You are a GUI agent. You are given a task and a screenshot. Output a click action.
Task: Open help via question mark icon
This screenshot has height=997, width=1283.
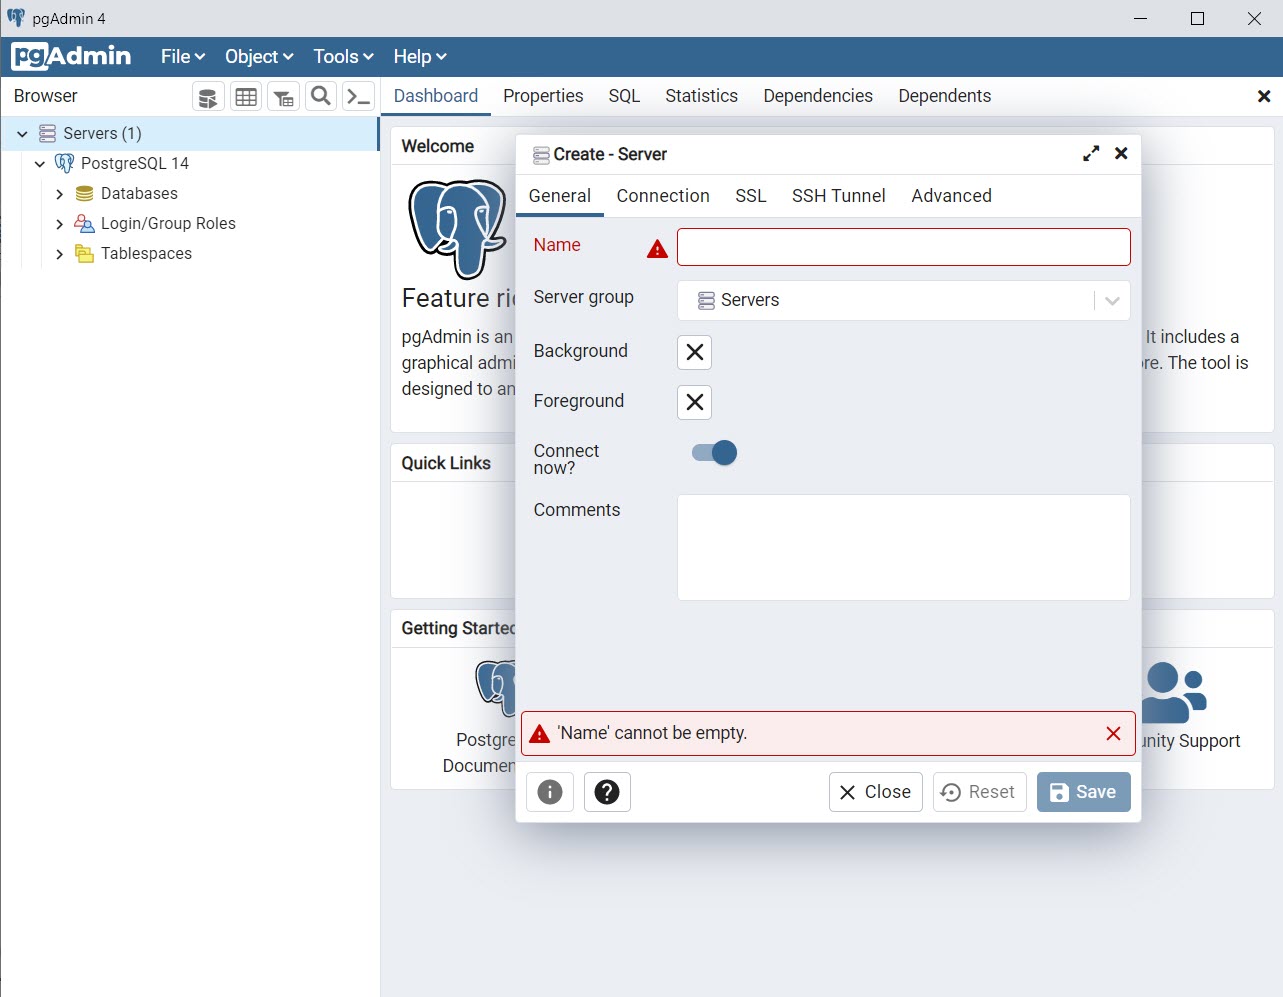607,792
